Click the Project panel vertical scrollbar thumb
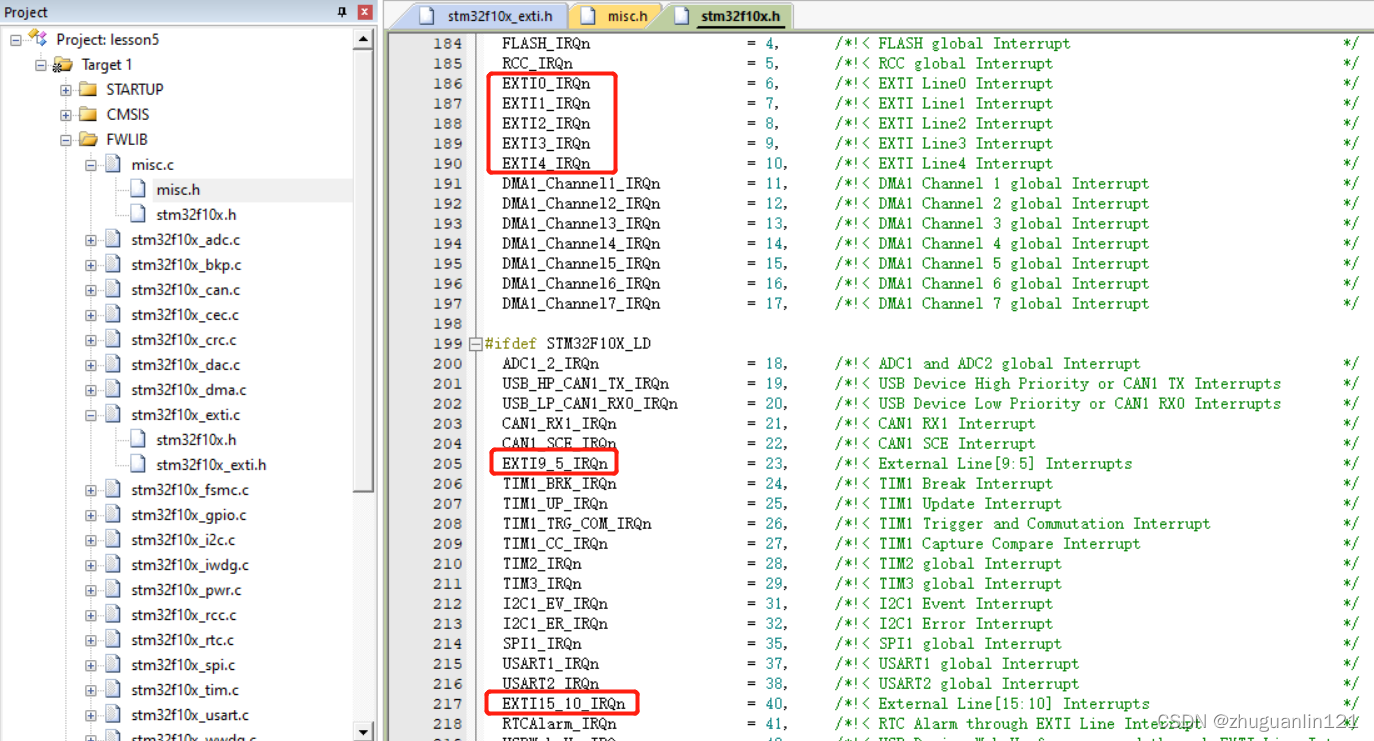 tap(364, 270)
